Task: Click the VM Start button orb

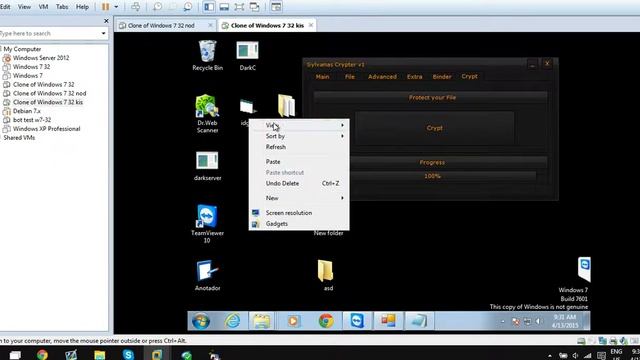Action: pos(201,321)
